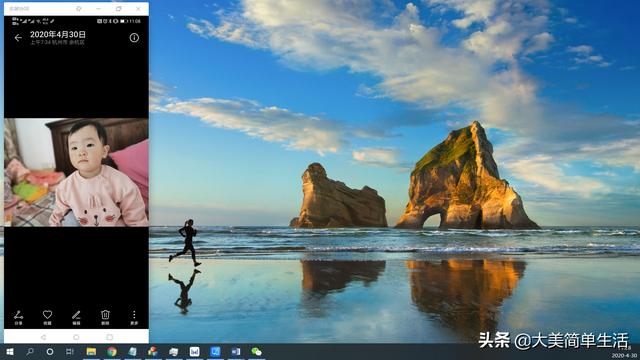Open the edit pencil tool for the photo

[x=76, y=317]
